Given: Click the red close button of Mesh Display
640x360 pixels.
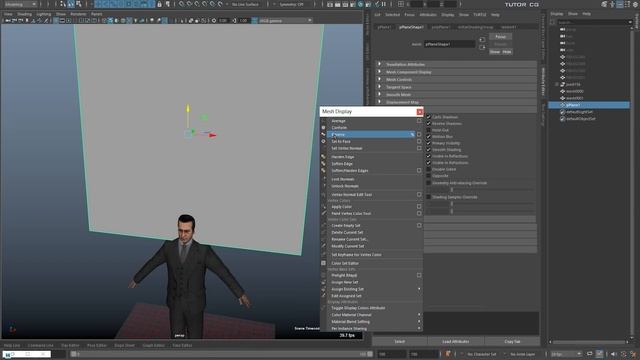Looking at the screenshot, I should coord(419,111).
